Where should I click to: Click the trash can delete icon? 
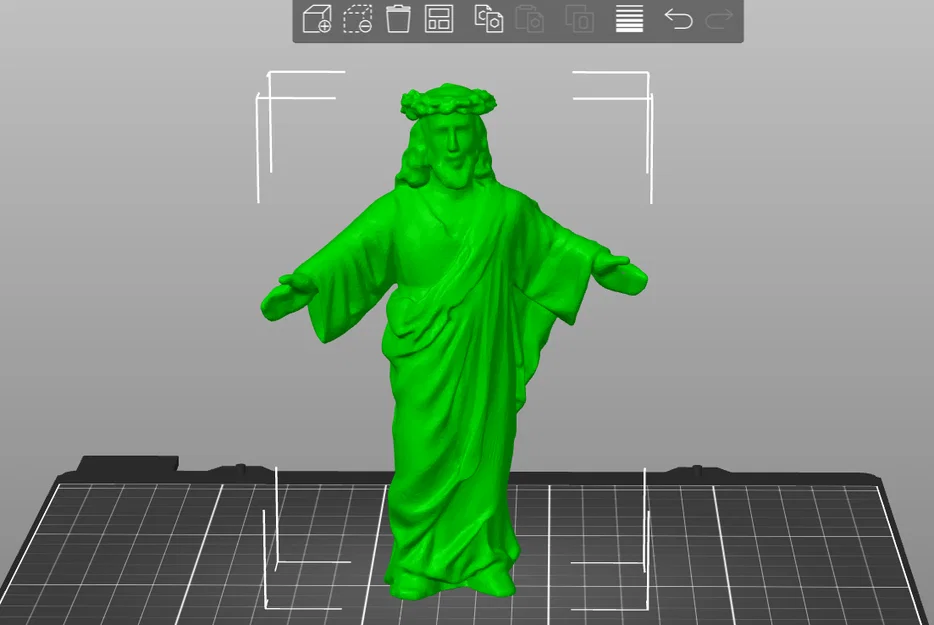point(399,18)
